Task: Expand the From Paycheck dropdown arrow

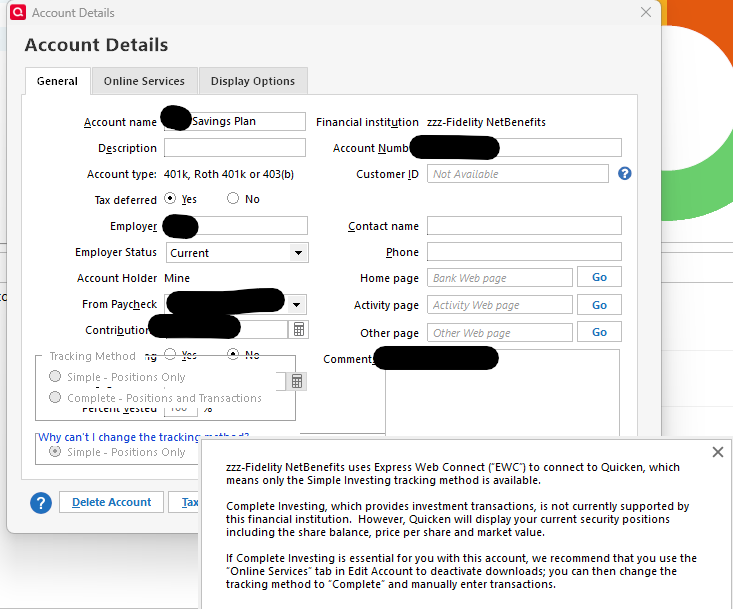Action: tap(296, 305)
